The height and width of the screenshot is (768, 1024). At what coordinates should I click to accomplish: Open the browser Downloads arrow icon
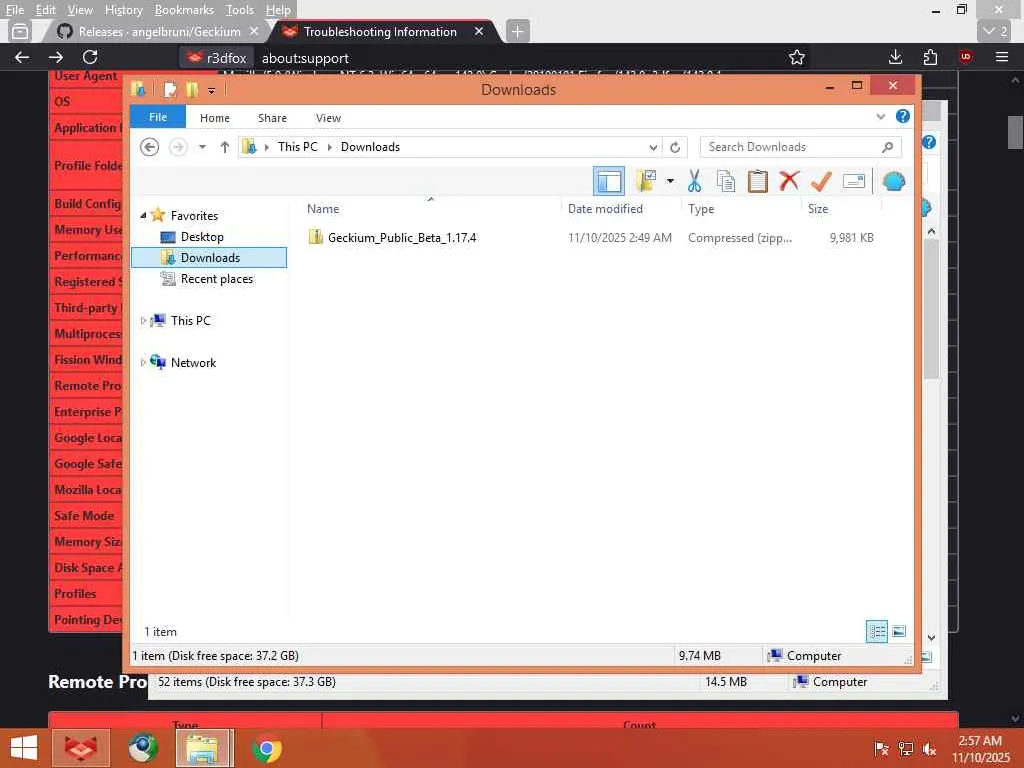pyautogui.click(x=895, y=57)
